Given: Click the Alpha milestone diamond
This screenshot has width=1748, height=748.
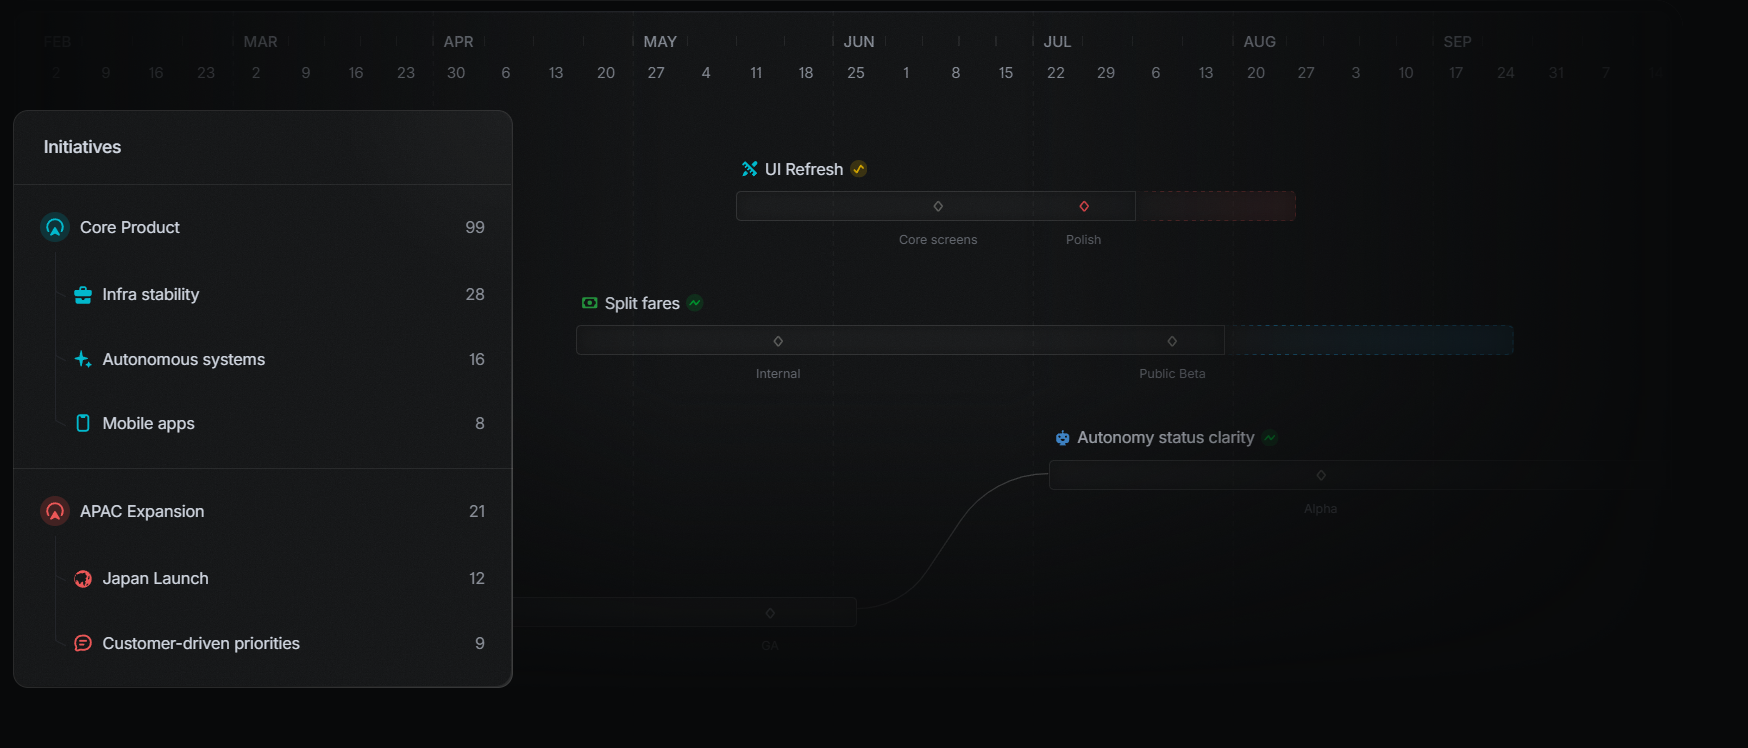Looking at the screenshot, I should (x=1321, y=475).
